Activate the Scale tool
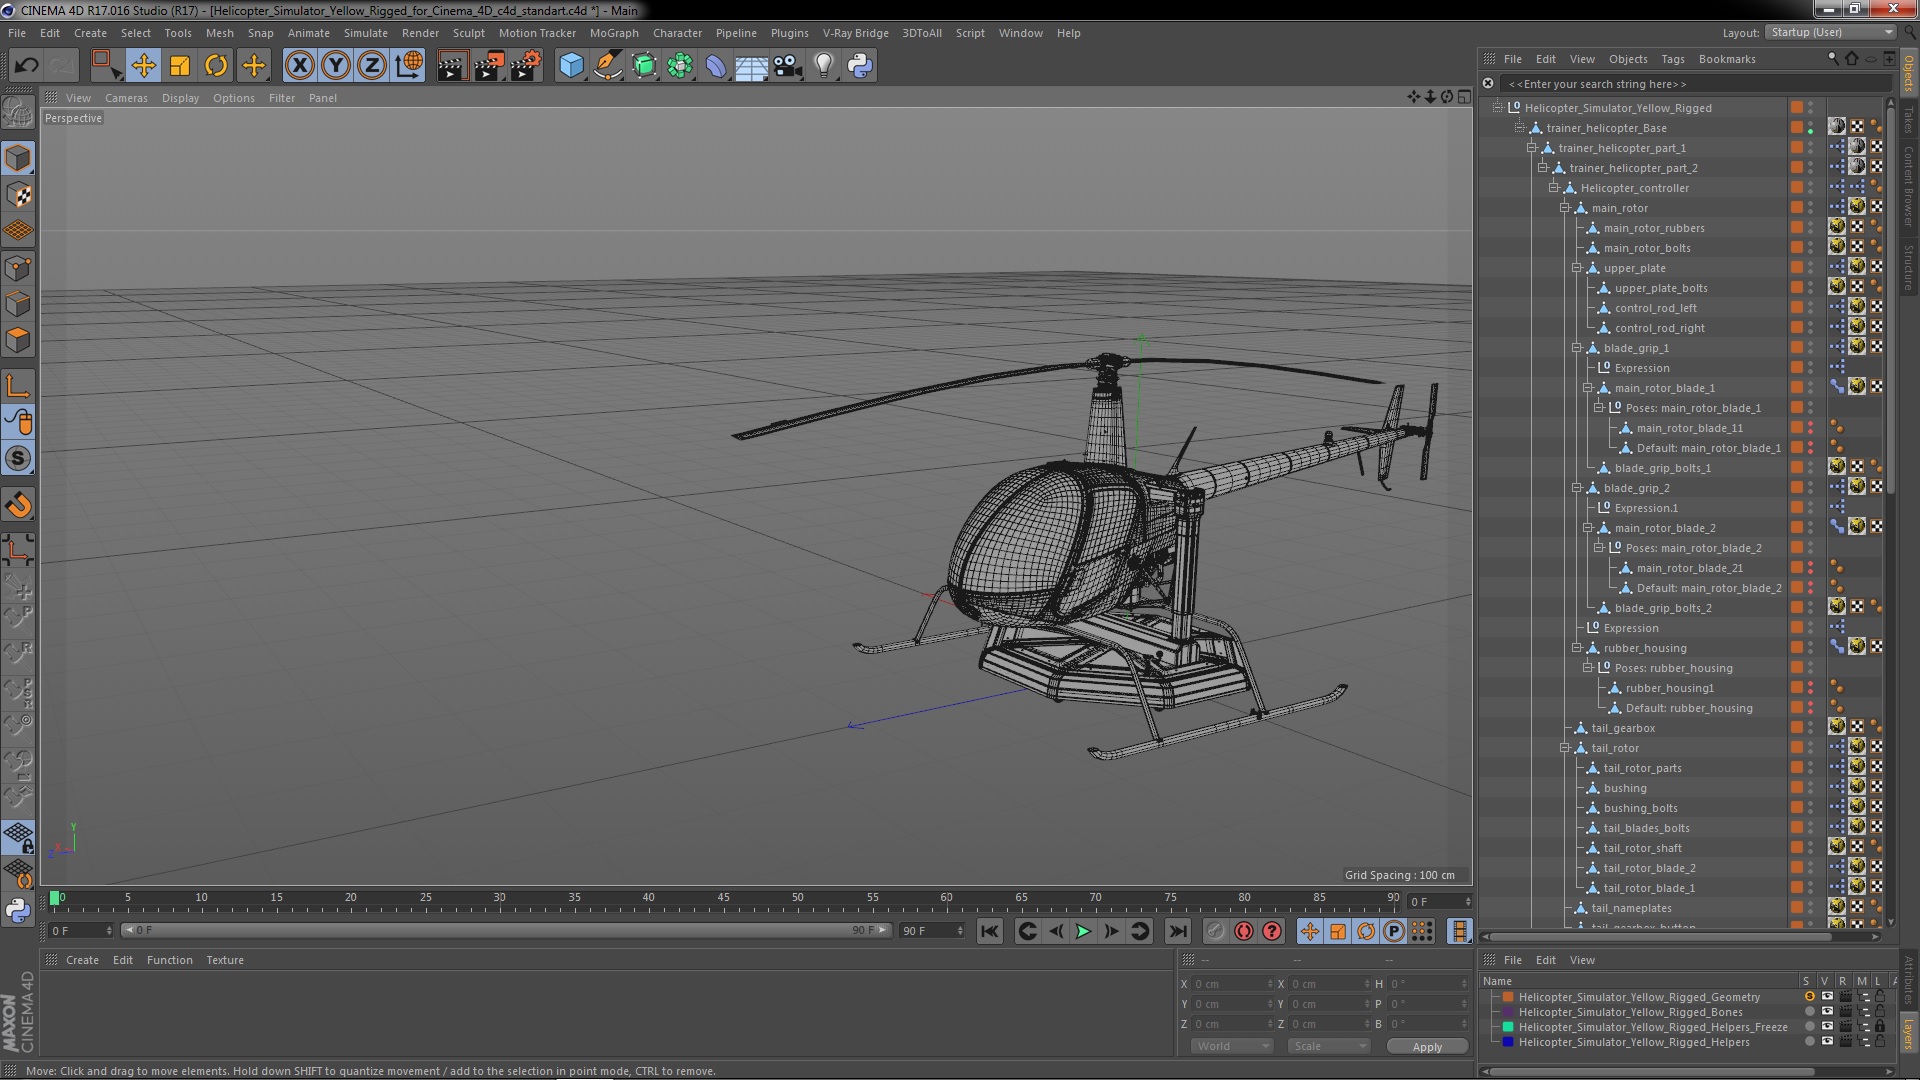 tap(180, 66)
